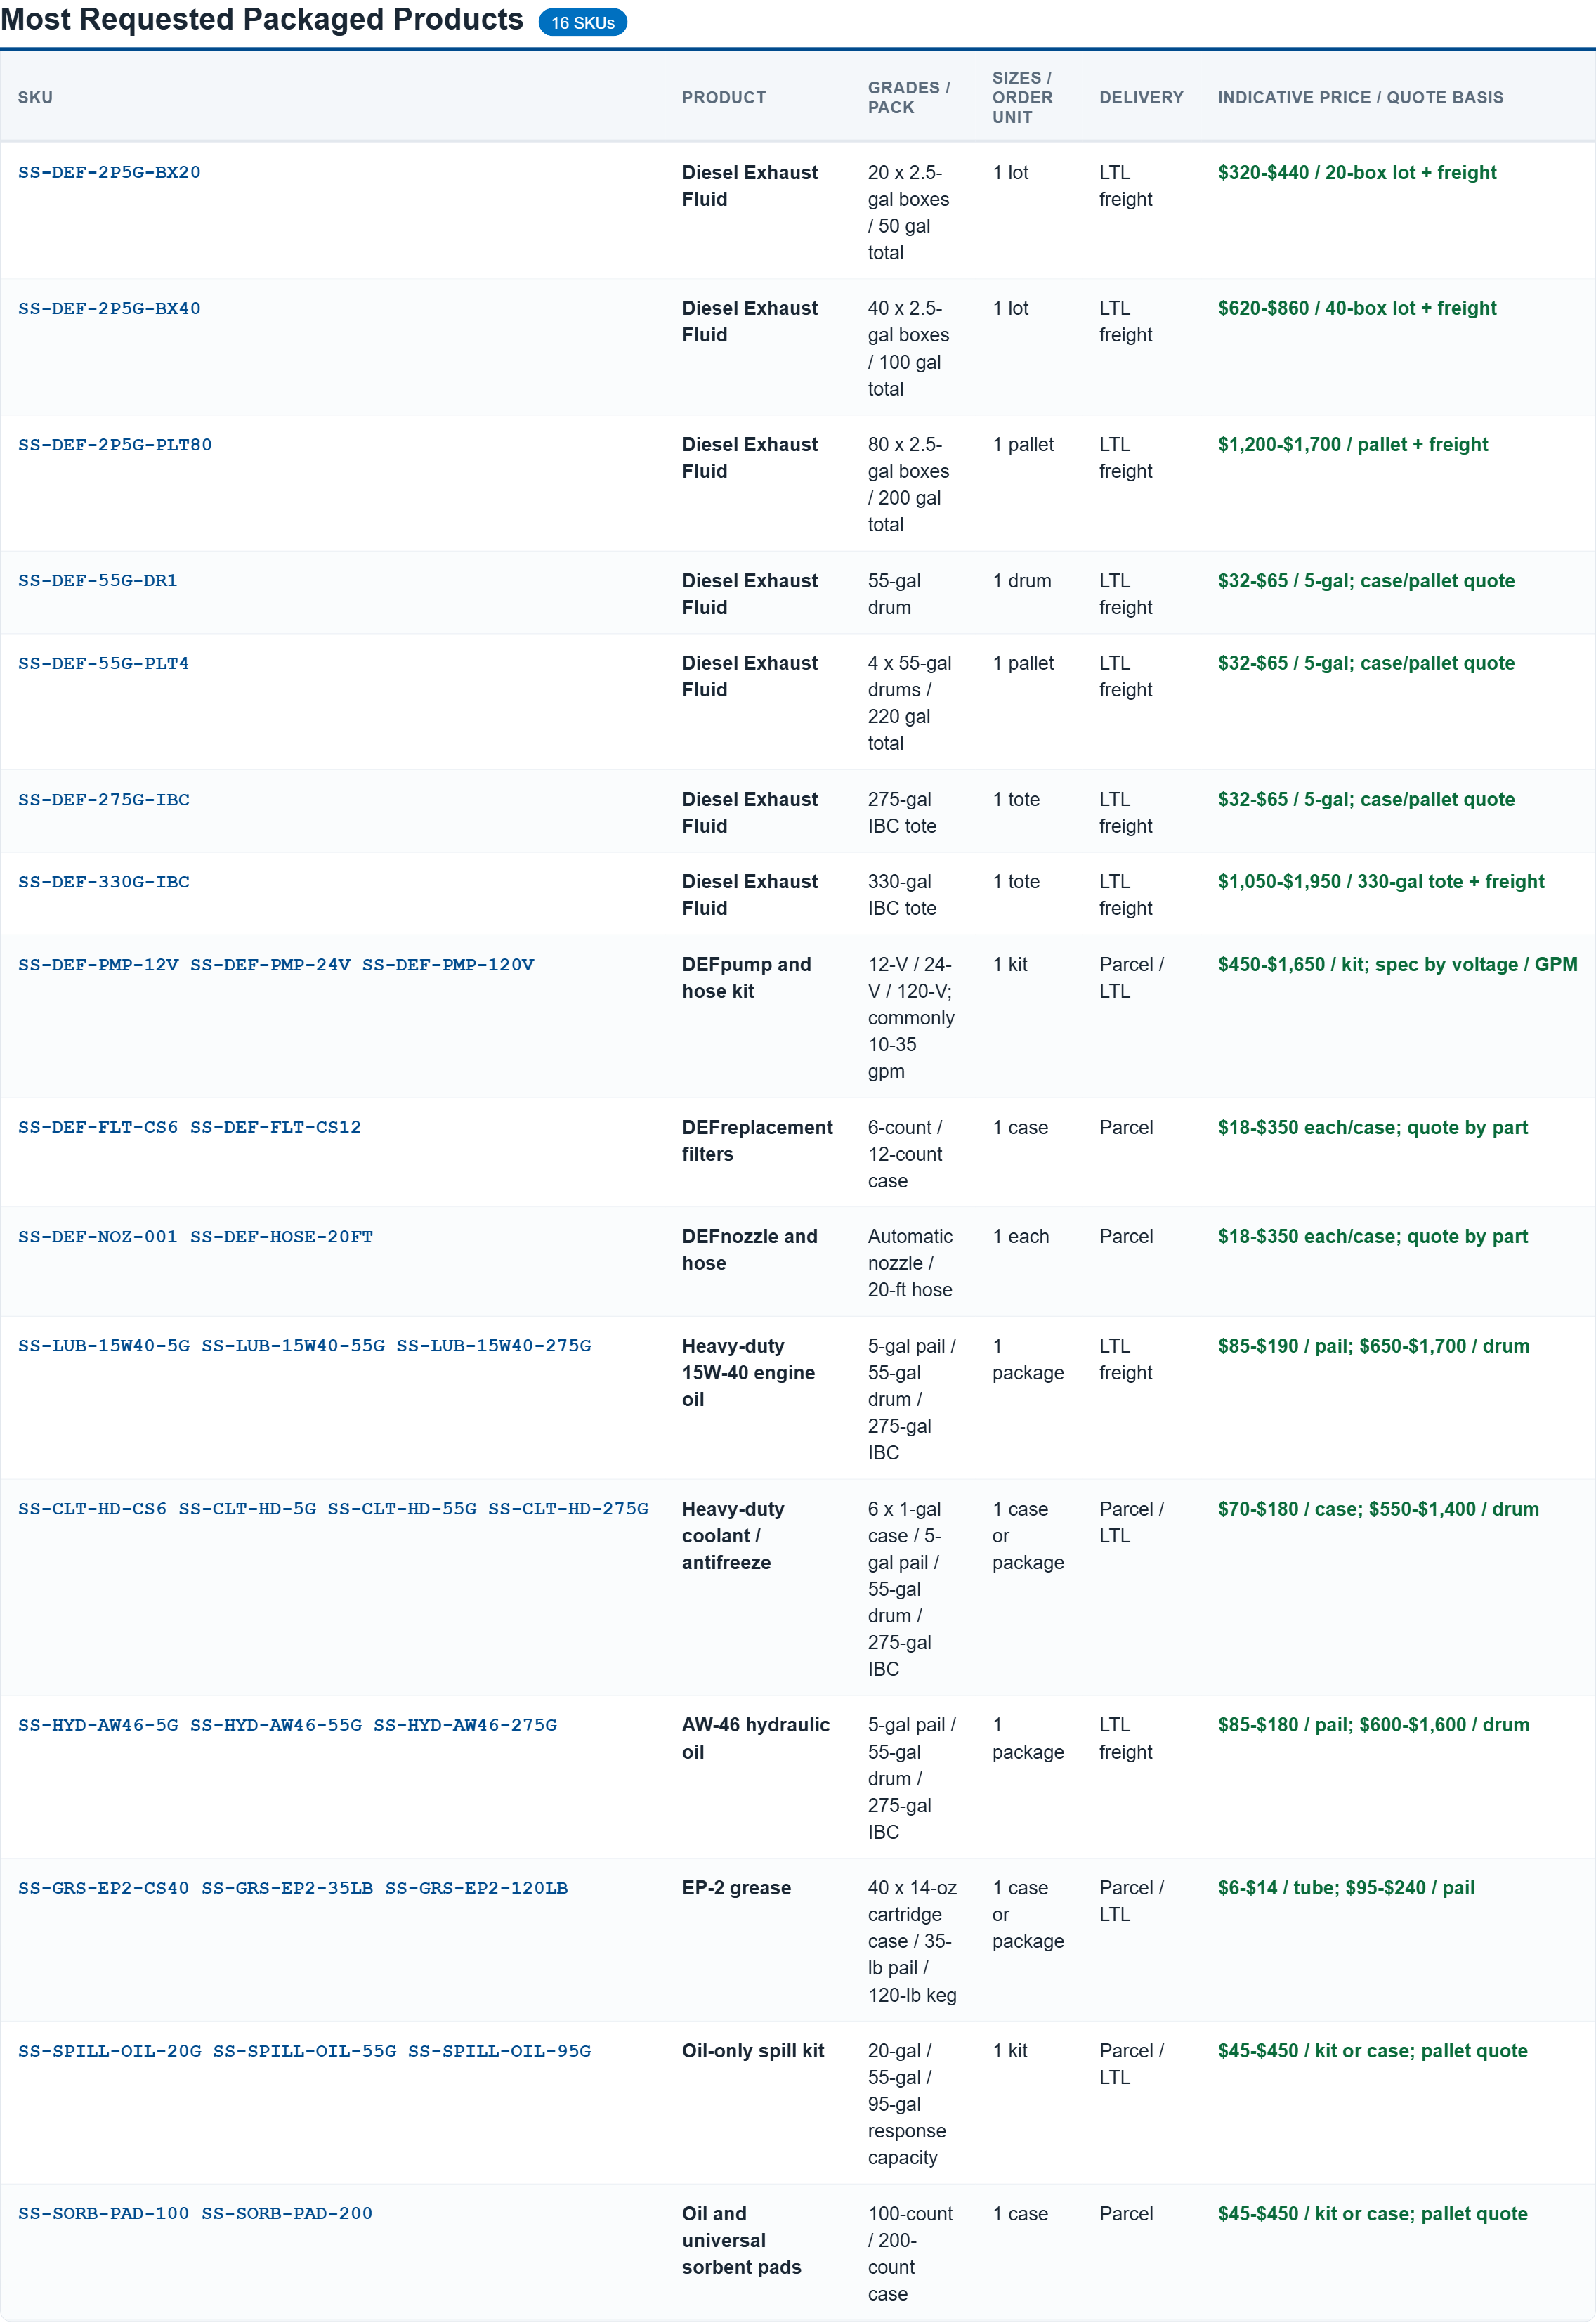Select the SS-GRS-EP2-35LB grease SKU
The image size is (1596, 2323).
[x=287, y=1887]
